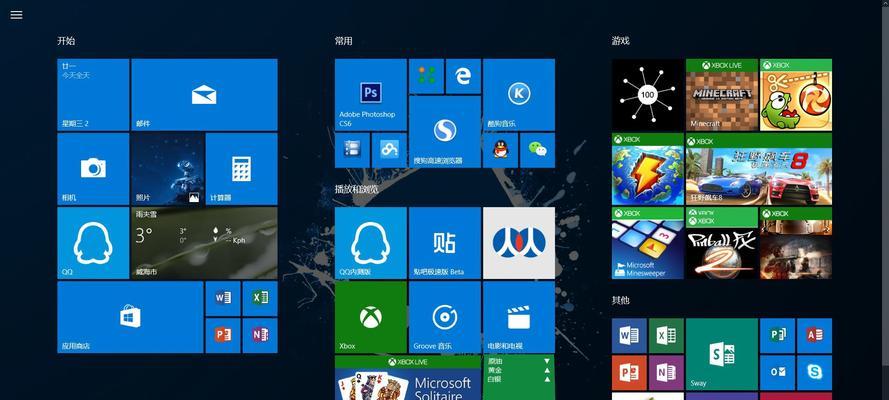This screenshot has height=400, width=889.
Task: Open the cloud-loop small tile under Photoshop
Action: pyautogui.click(x=389, y=150)
